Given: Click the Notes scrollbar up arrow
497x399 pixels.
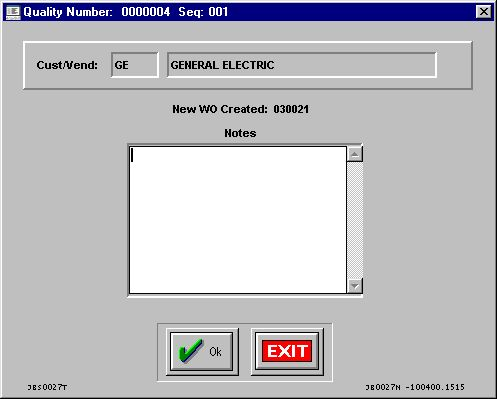Looking at the screenshot, I should tap(355, 154).
